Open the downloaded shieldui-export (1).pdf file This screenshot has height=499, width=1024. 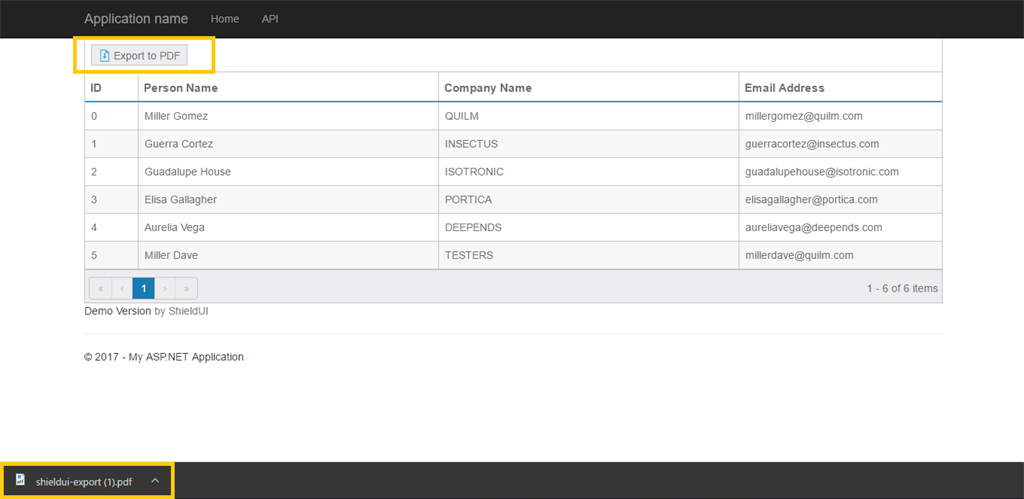click(x=84, y=482)
